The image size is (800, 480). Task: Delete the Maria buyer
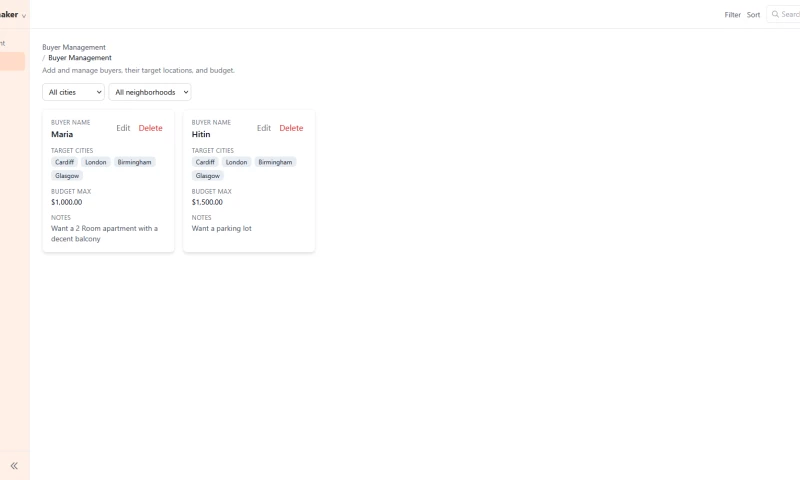tap(151, 128)
